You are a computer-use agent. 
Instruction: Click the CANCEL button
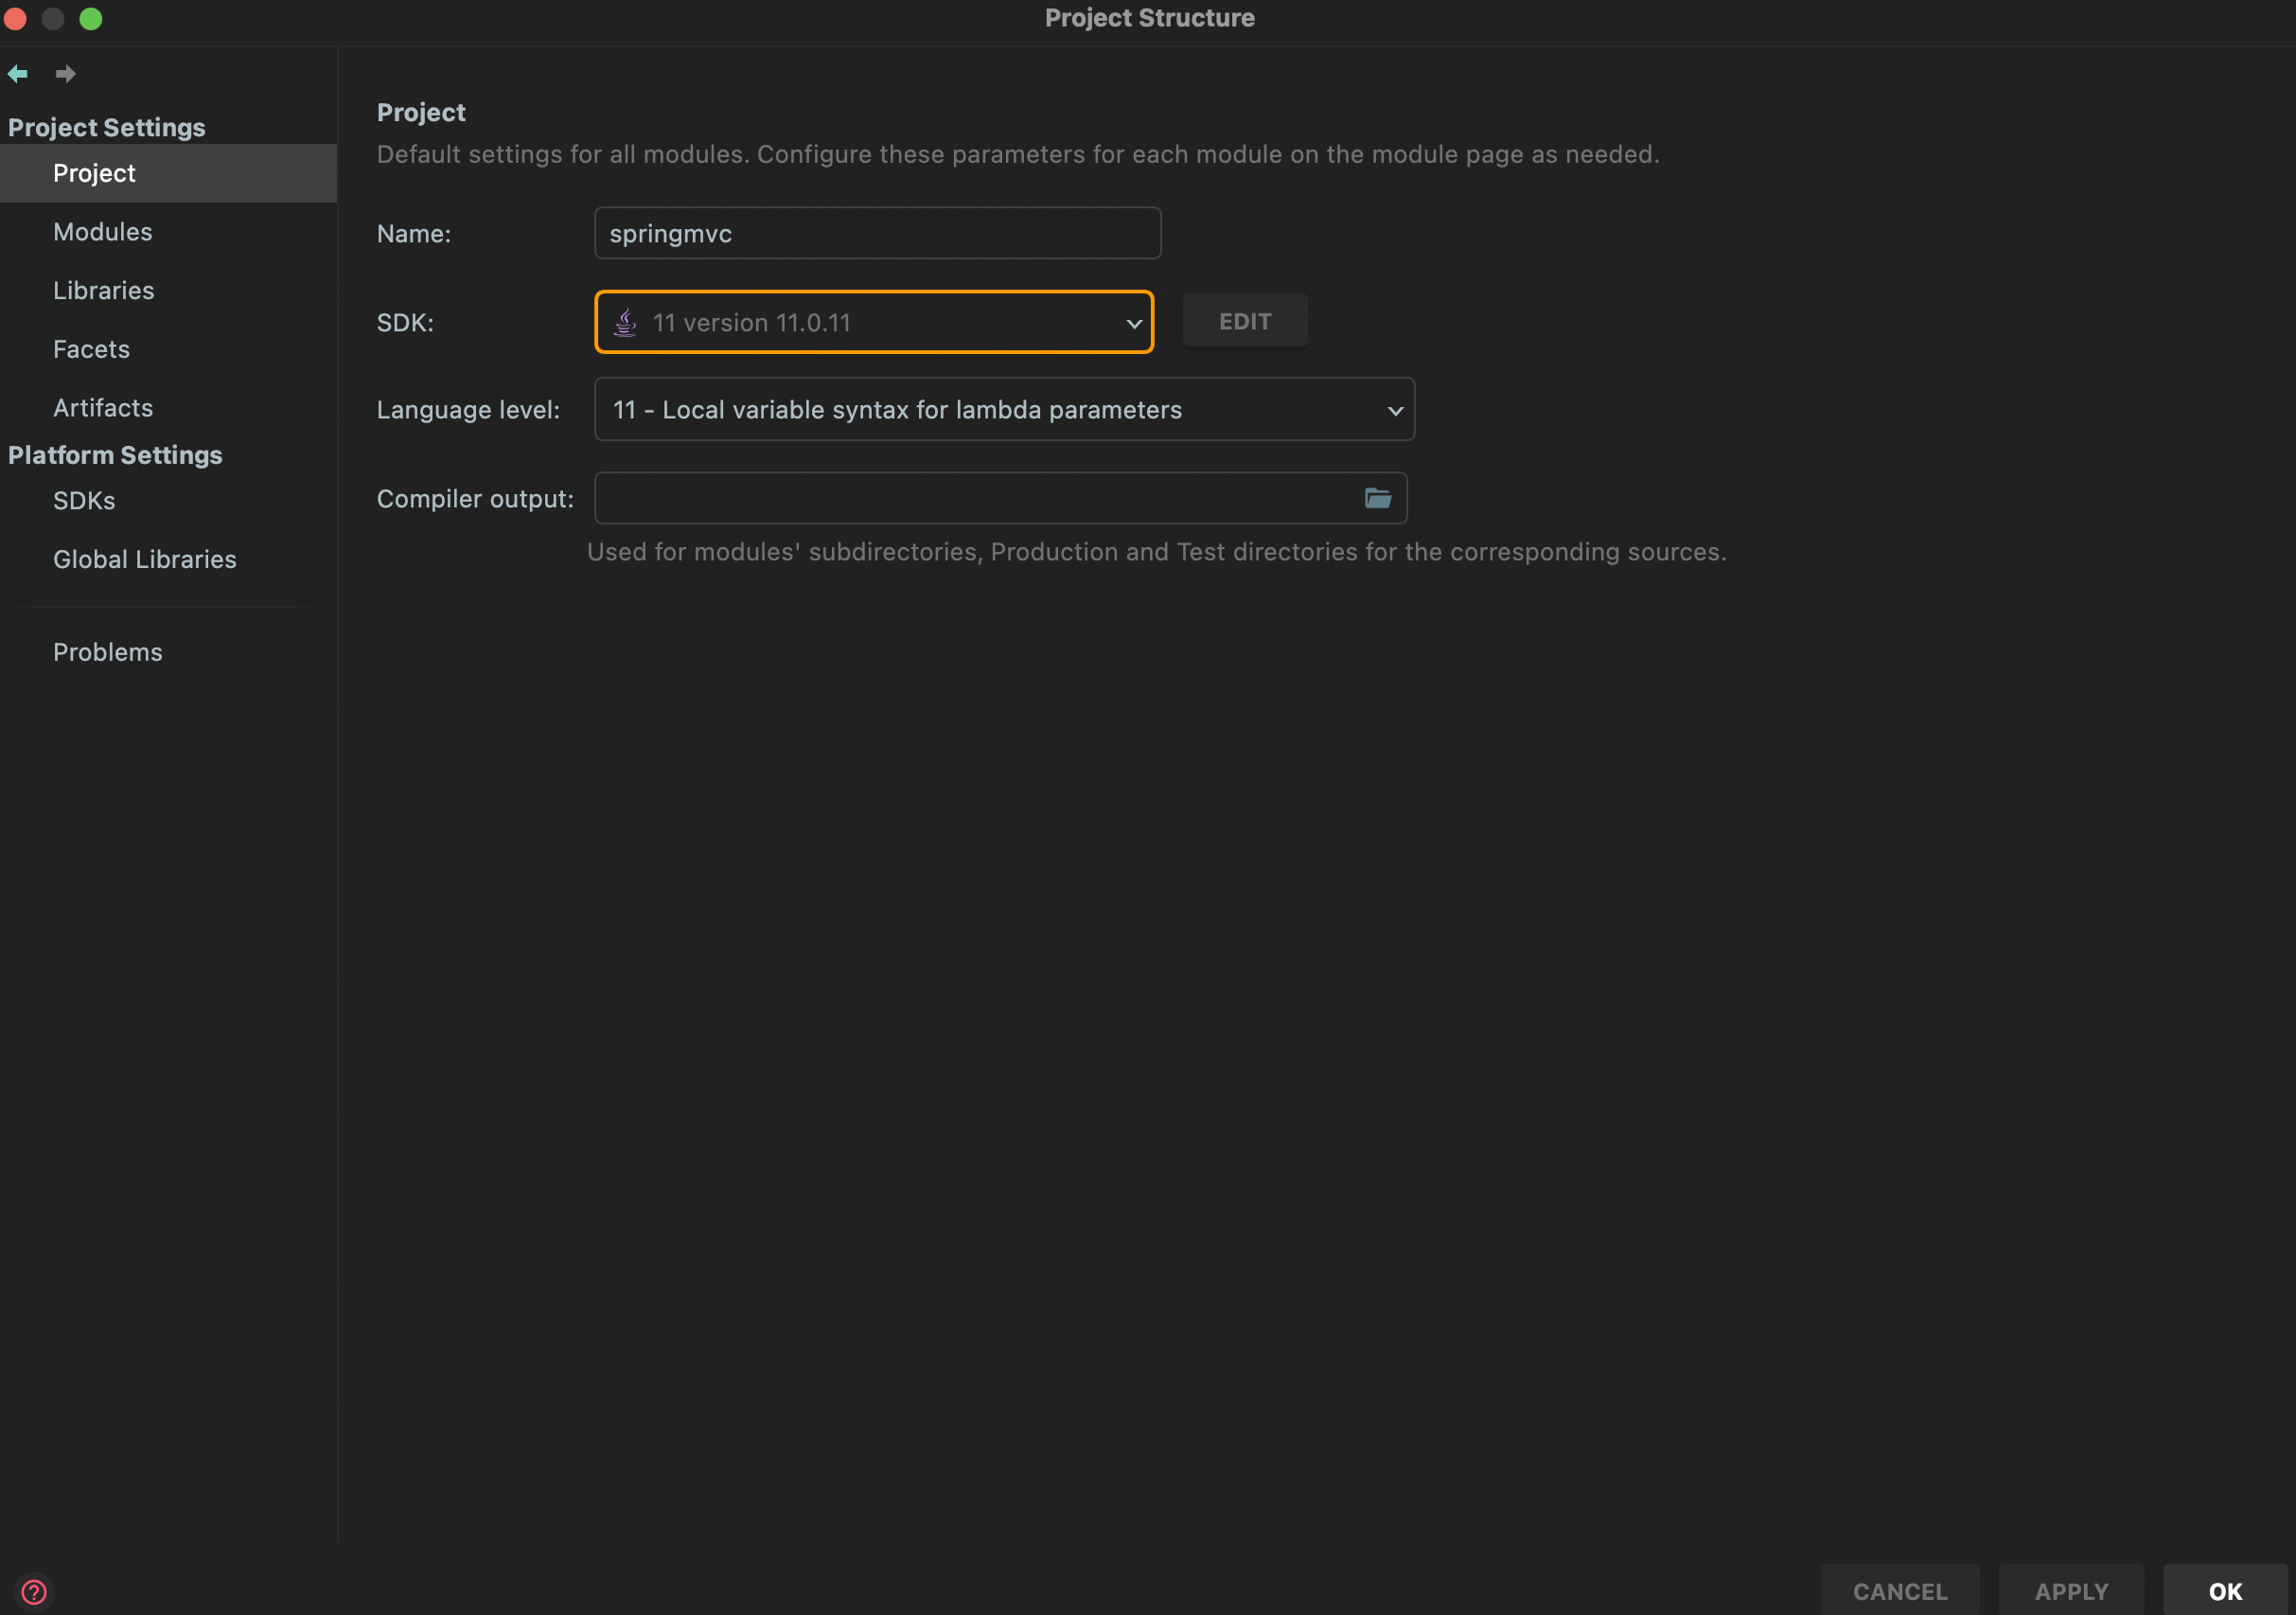[1899, 1590]
